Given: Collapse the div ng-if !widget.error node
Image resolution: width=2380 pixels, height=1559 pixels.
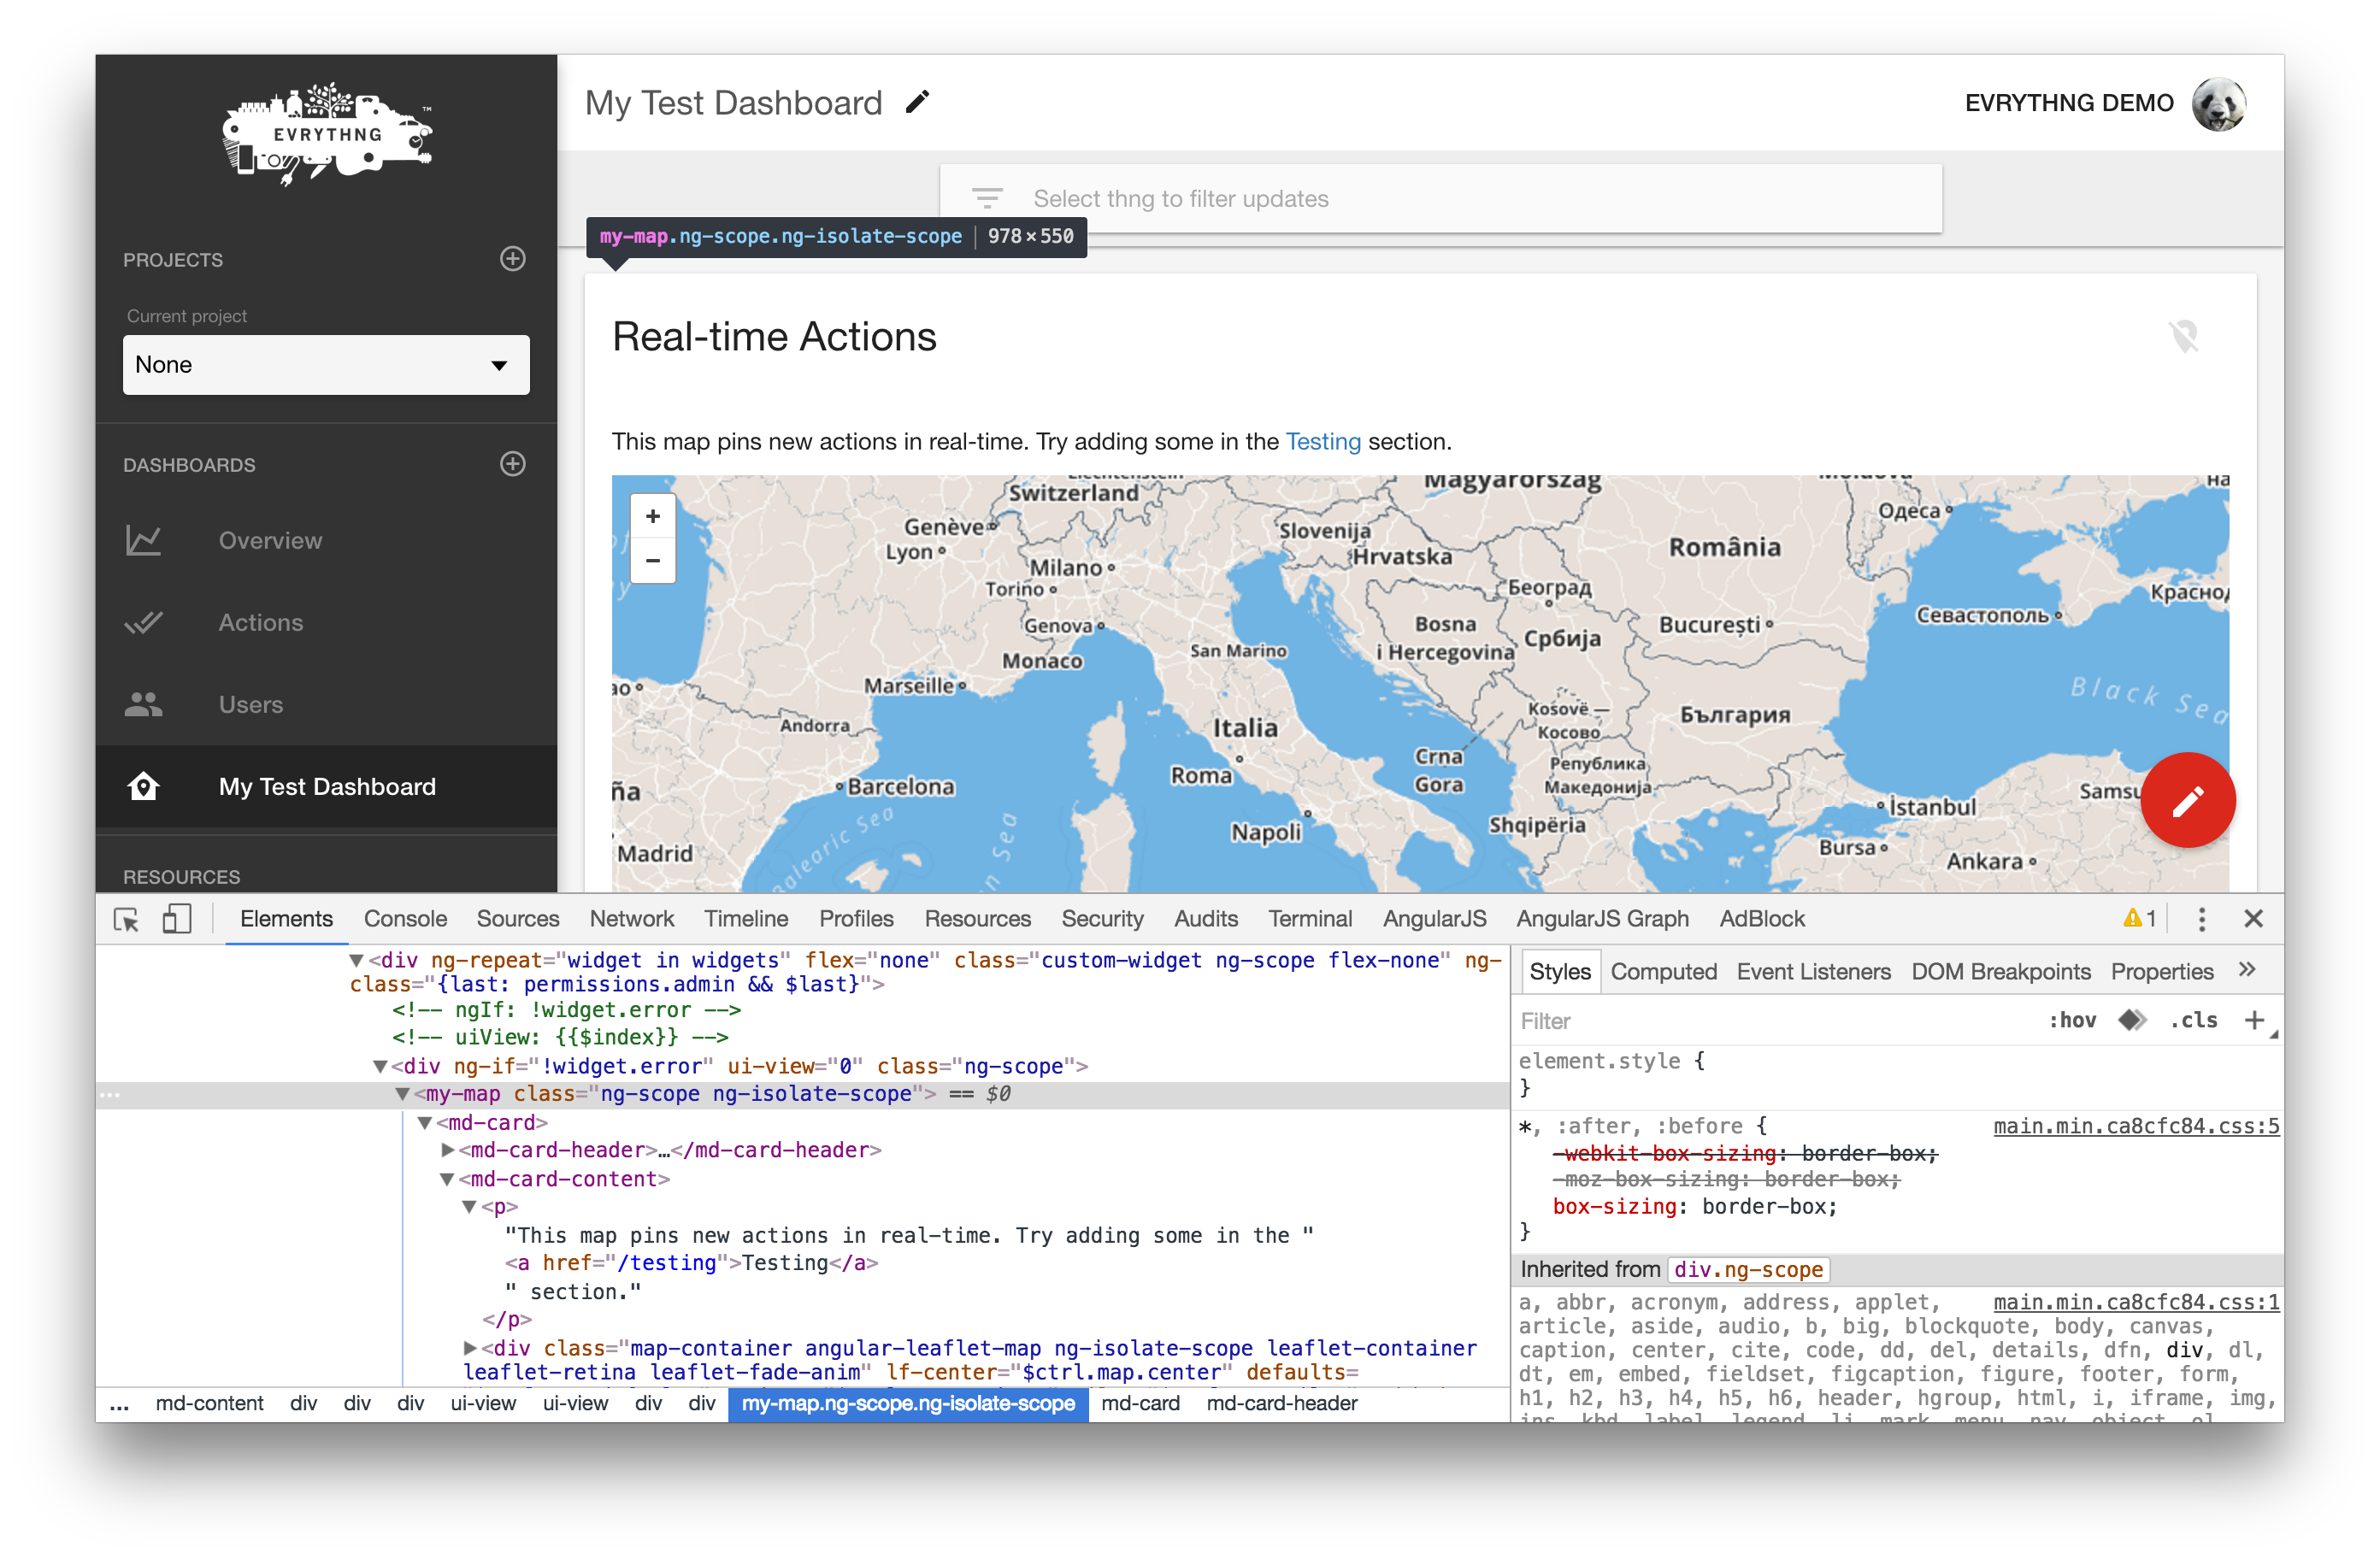Looking at the screenshot, I should coord(380,1067).
